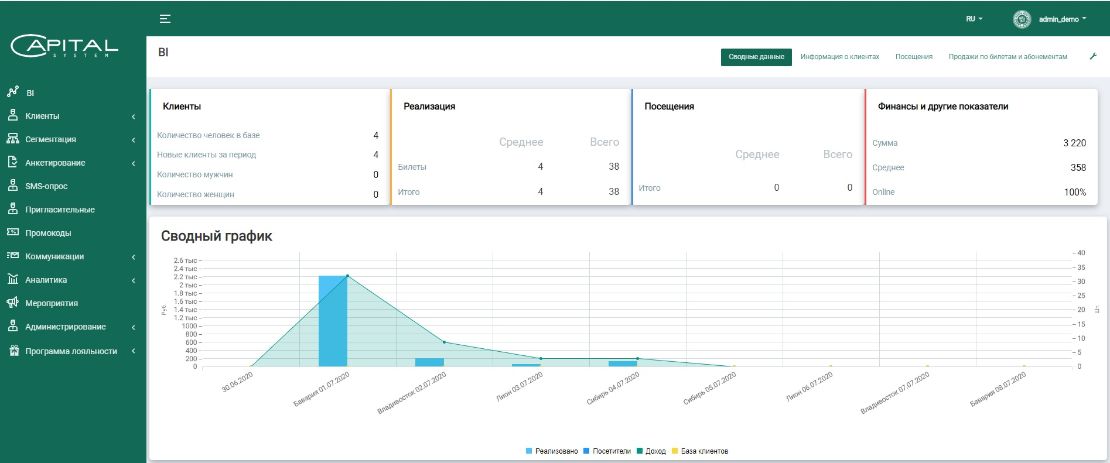This screenshot has width=1110, height=463.
Task: Click the BI chart icon in sidebar
Action: coord(13,92)
